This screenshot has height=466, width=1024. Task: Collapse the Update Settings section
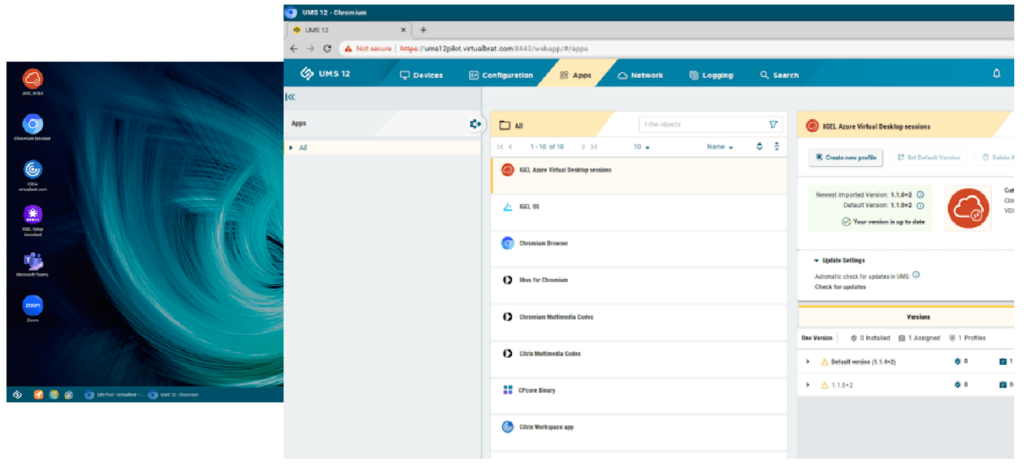point(816,260)
